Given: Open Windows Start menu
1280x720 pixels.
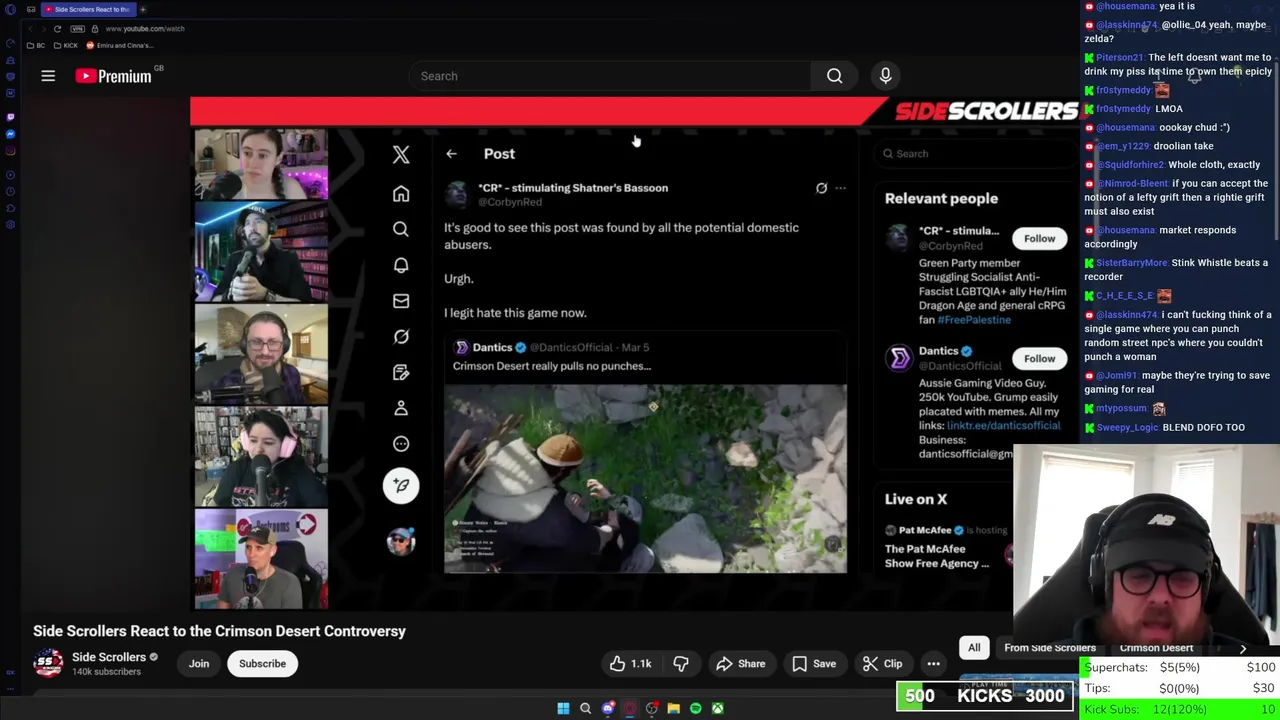Looking at the screenshot, I should [x=563, y=708].
